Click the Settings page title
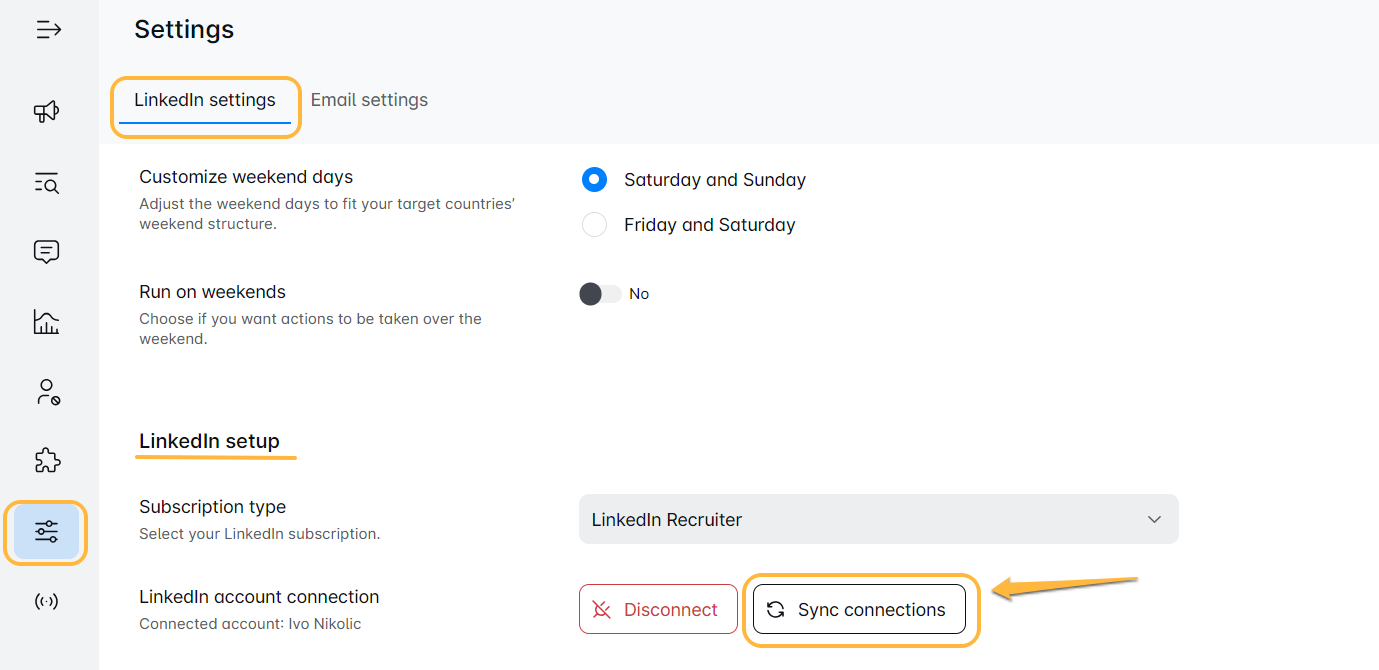Screen dimensions: 1379x670 click(x=184, y=30)
